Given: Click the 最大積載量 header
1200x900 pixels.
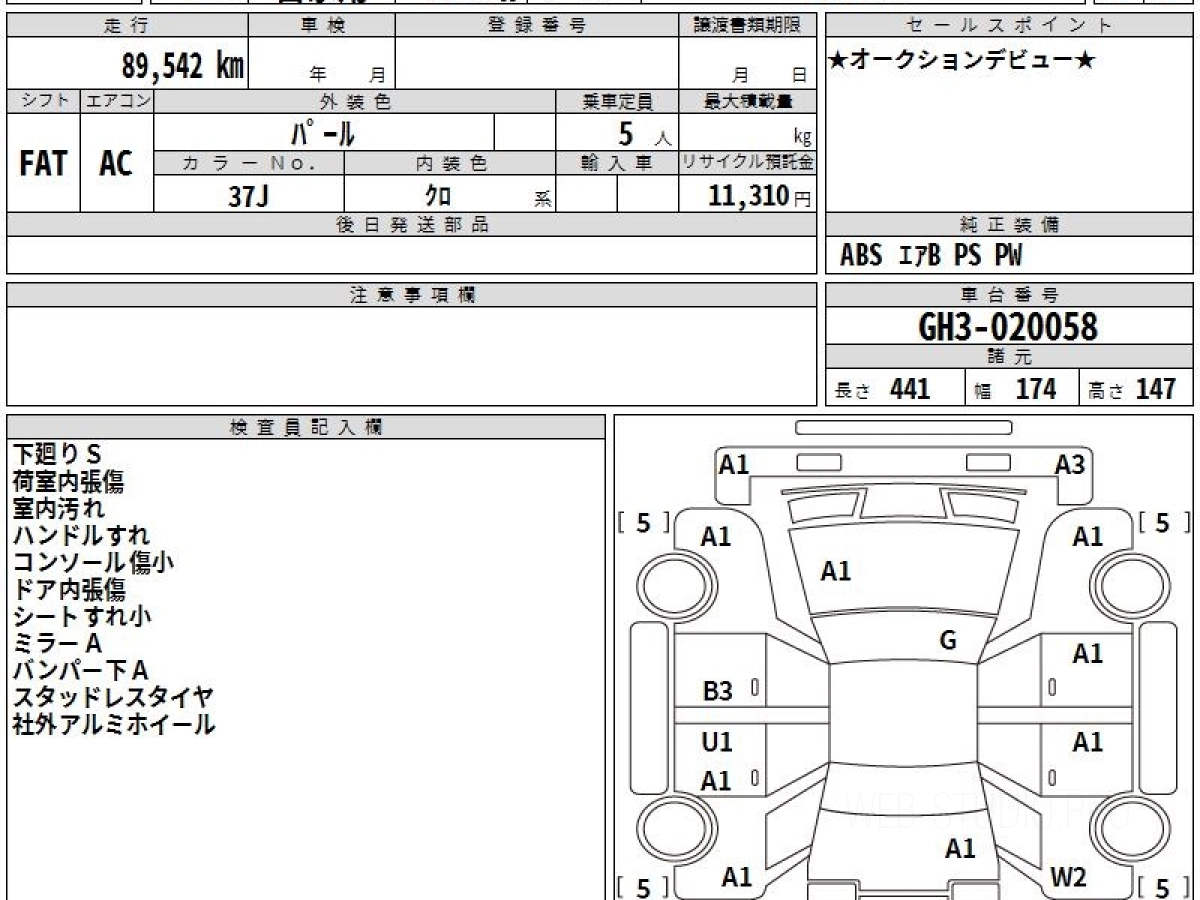Looking at the screenshot, I should coord(748,101).
